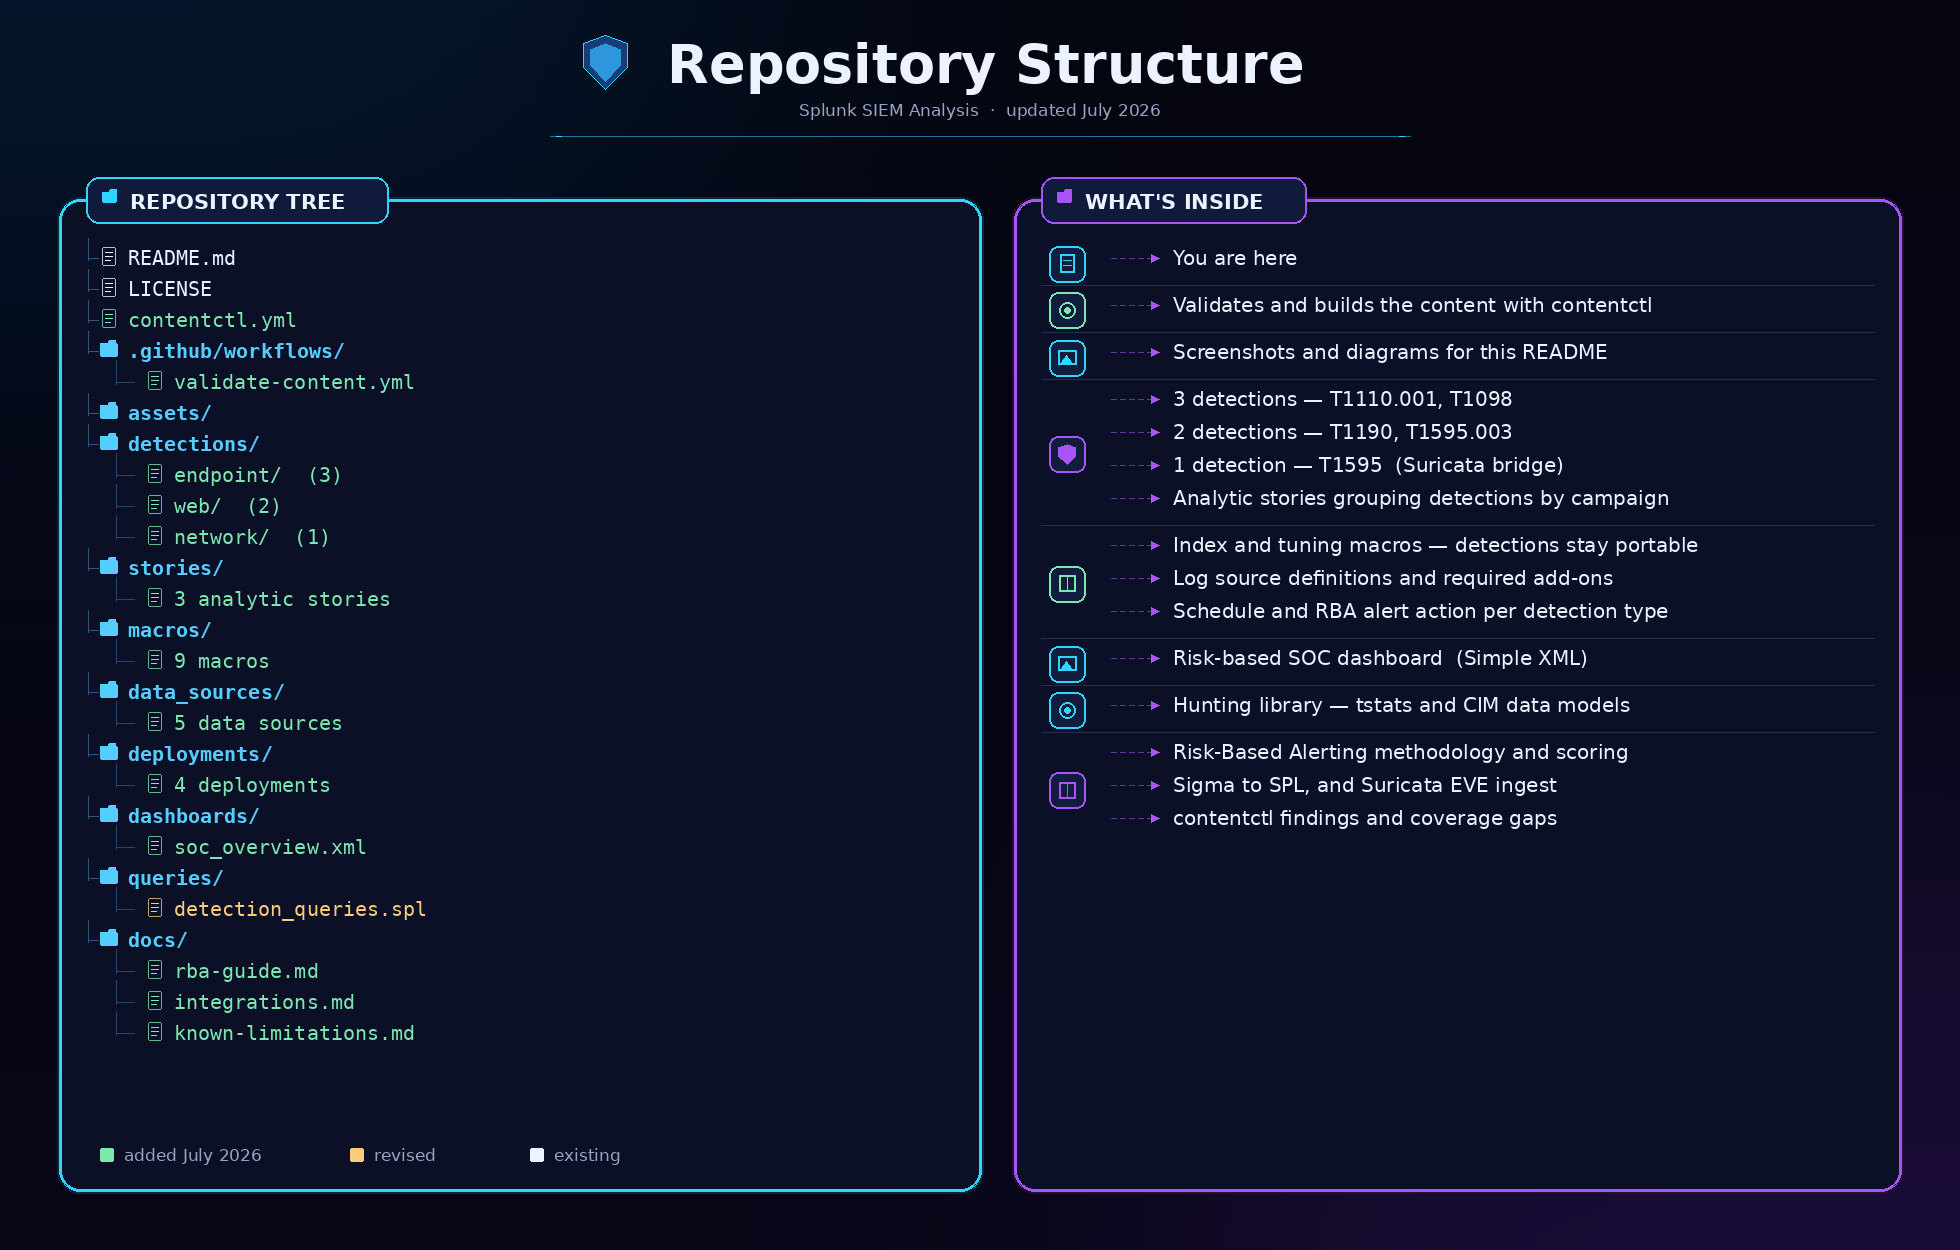1960x1250 pixels.
Task: Click the file icon next to README.md
Action: (x=109, y=257)
